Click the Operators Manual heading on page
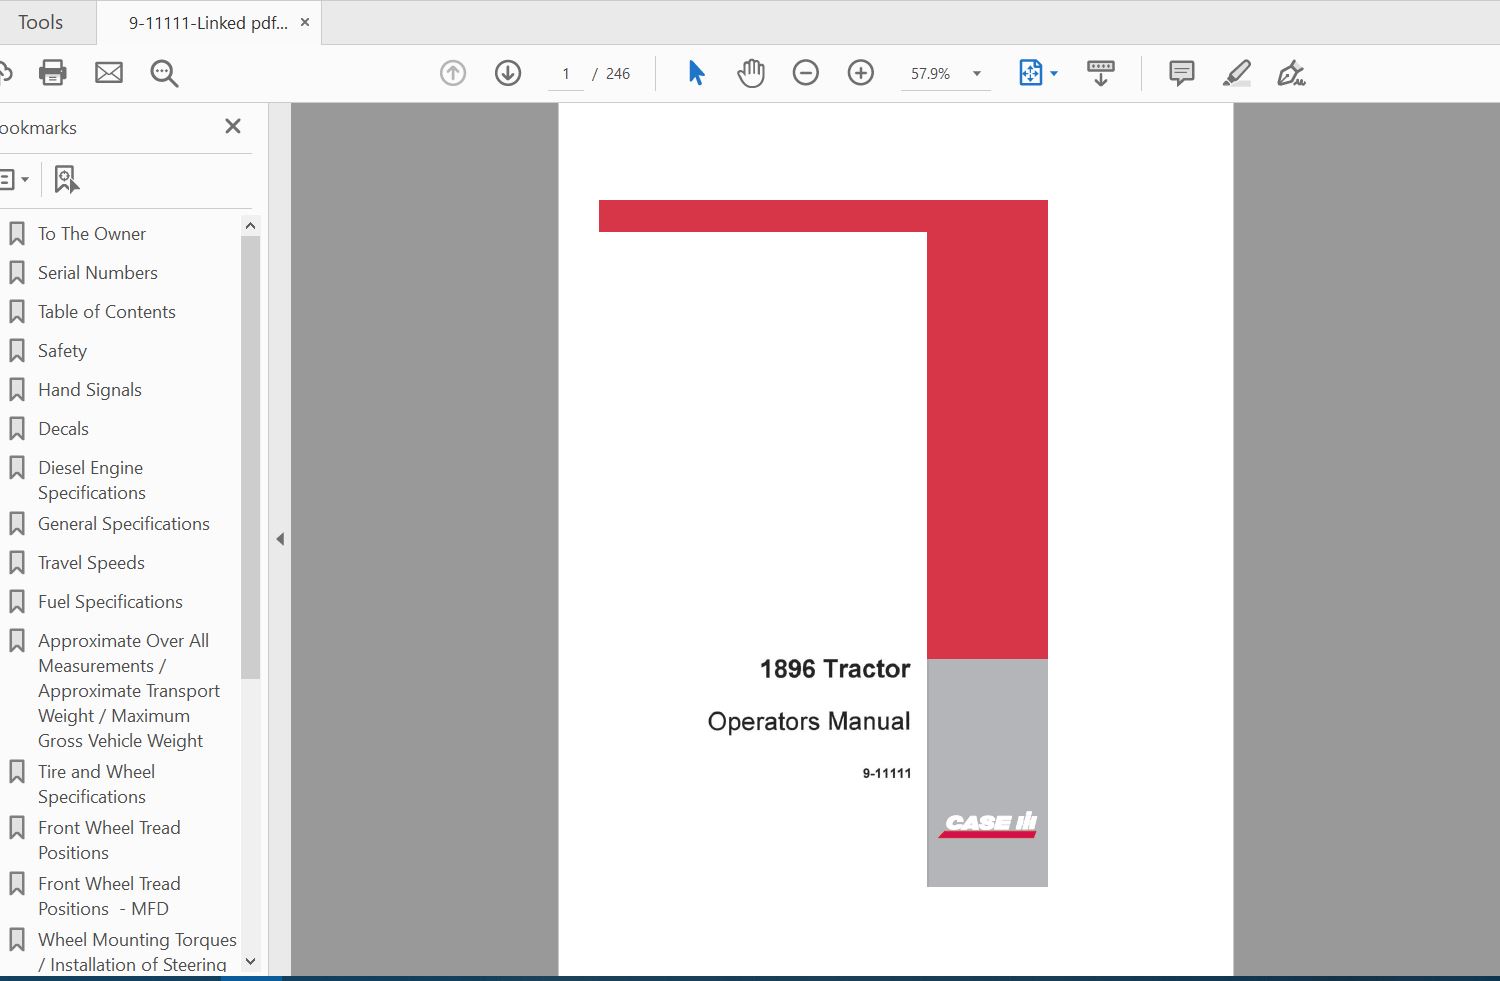1500x981 pixels. click(x=809, y=722)
